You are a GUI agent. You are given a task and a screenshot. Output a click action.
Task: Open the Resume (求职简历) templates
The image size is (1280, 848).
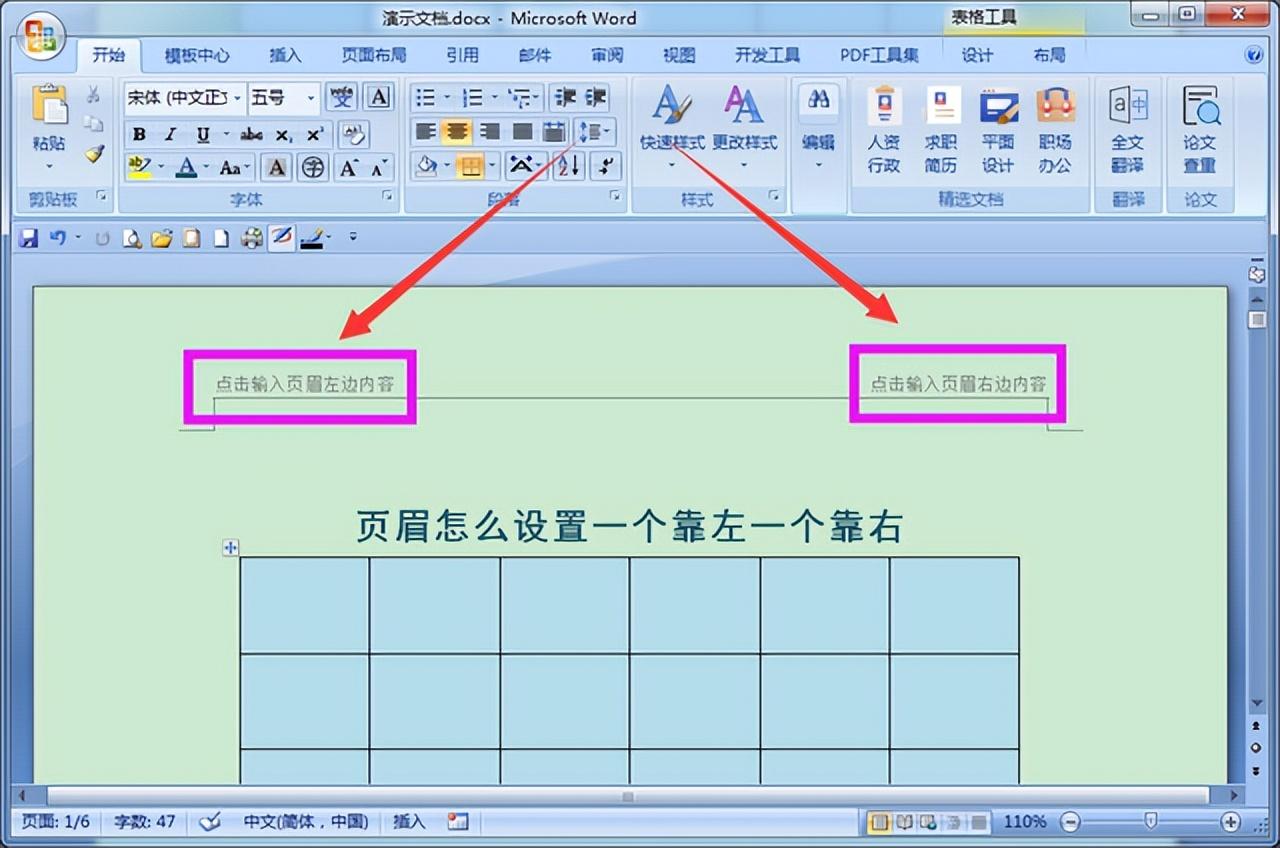(940, 132)
